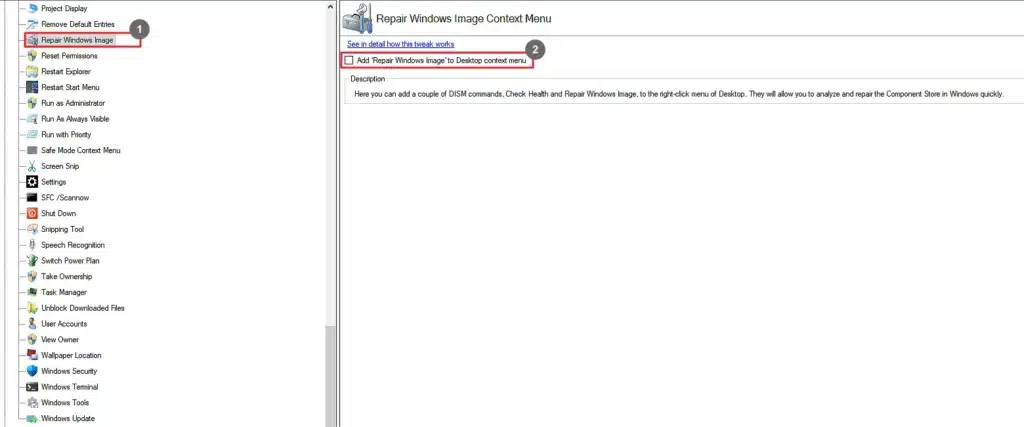Click the Speech Recognition microphone icon

tap(32, 245)
